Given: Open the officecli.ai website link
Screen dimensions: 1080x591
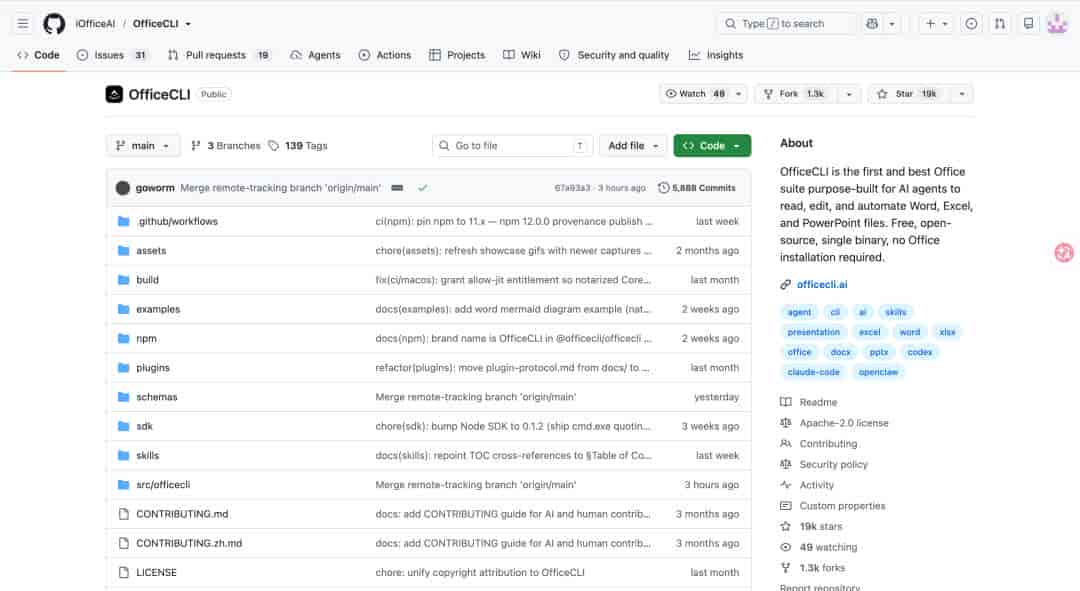Looking at the screenshot, I should [x=822, y=284].
